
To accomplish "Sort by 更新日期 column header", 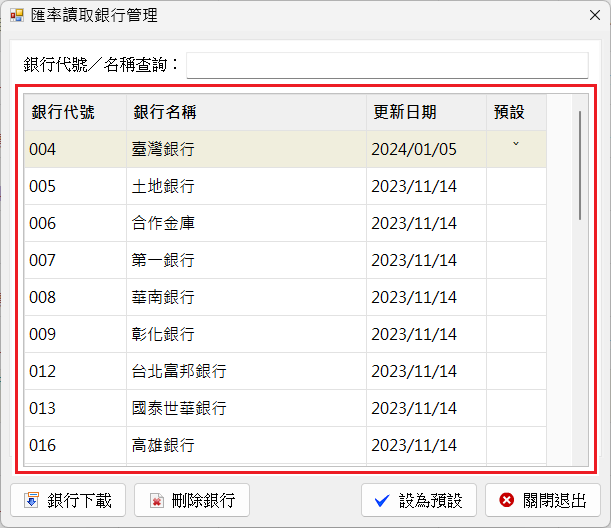I will pyautogui.click(x=426, y=112).
